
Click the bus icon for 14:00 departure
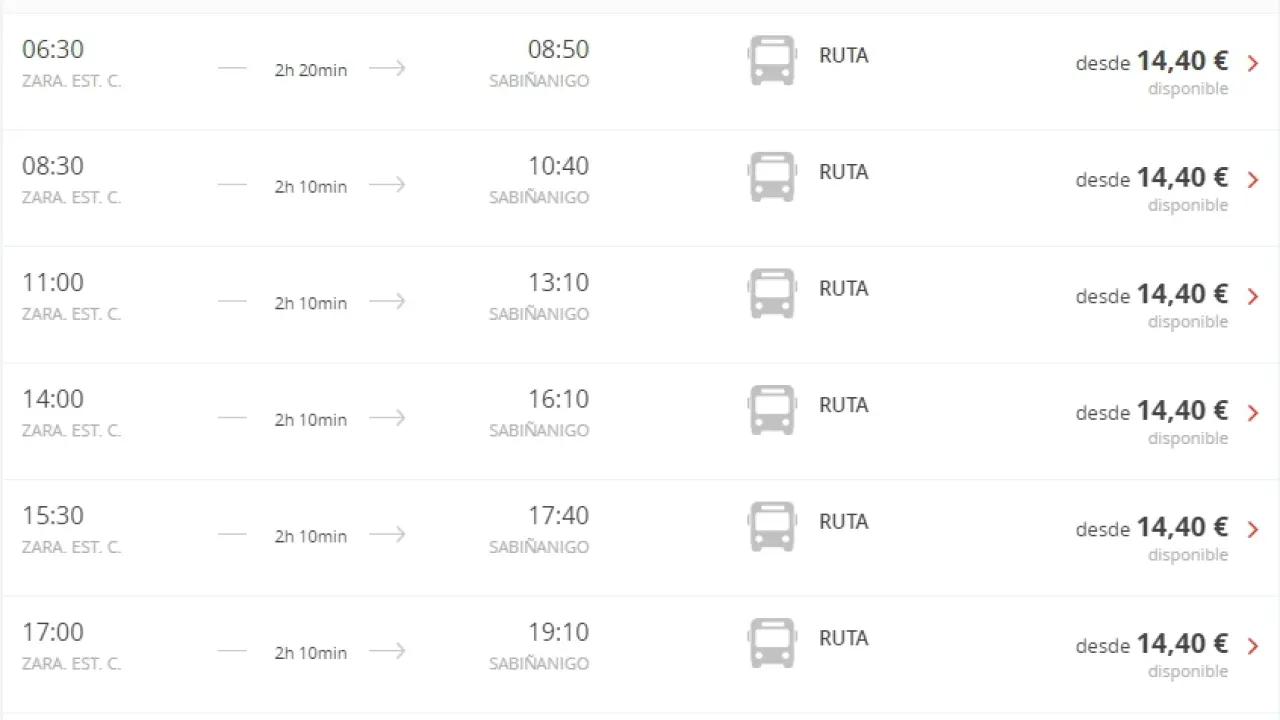(x=772, y=410)
